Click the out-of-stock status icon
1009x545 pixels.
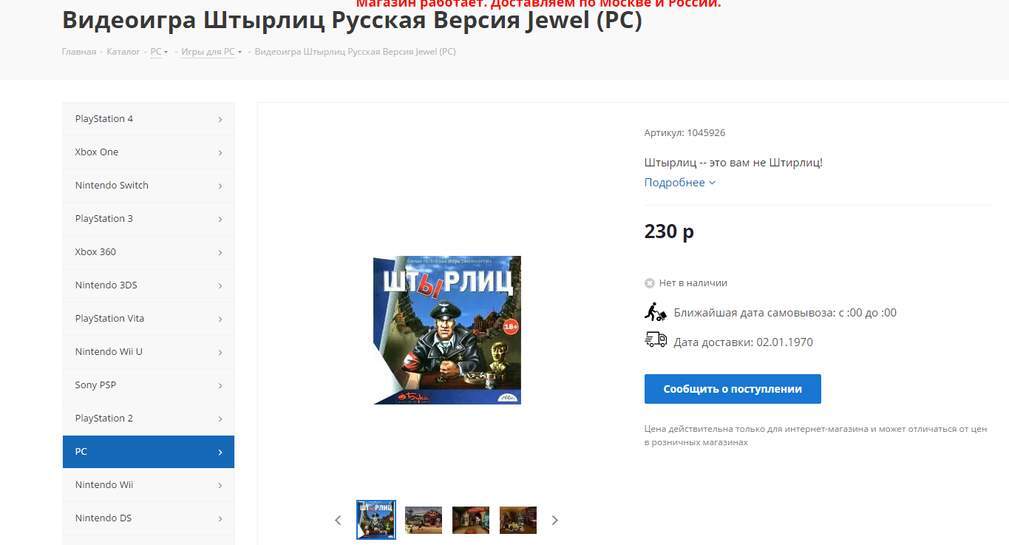tap(649, 283)
